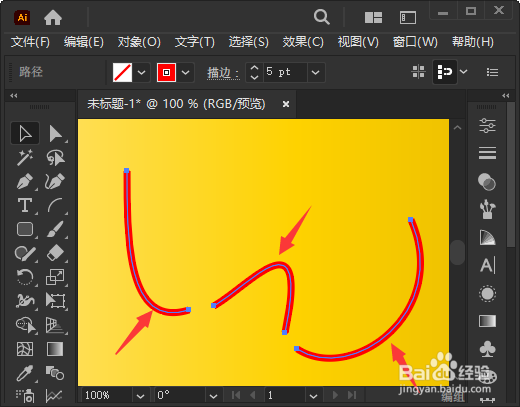Open the 编辑(E) menu
The image size is (520, 407).
[84, 42]
